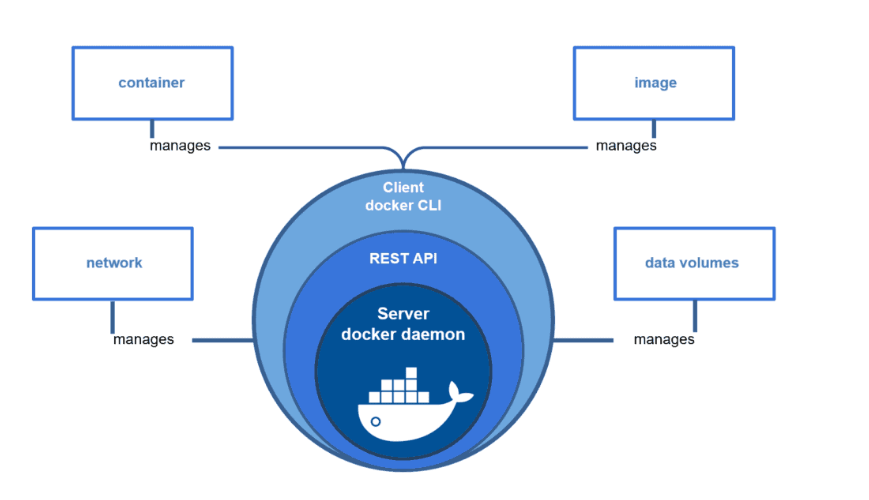The image size is (869, 500).
Task: Select the Server docker daemon text
Action: 403,325
